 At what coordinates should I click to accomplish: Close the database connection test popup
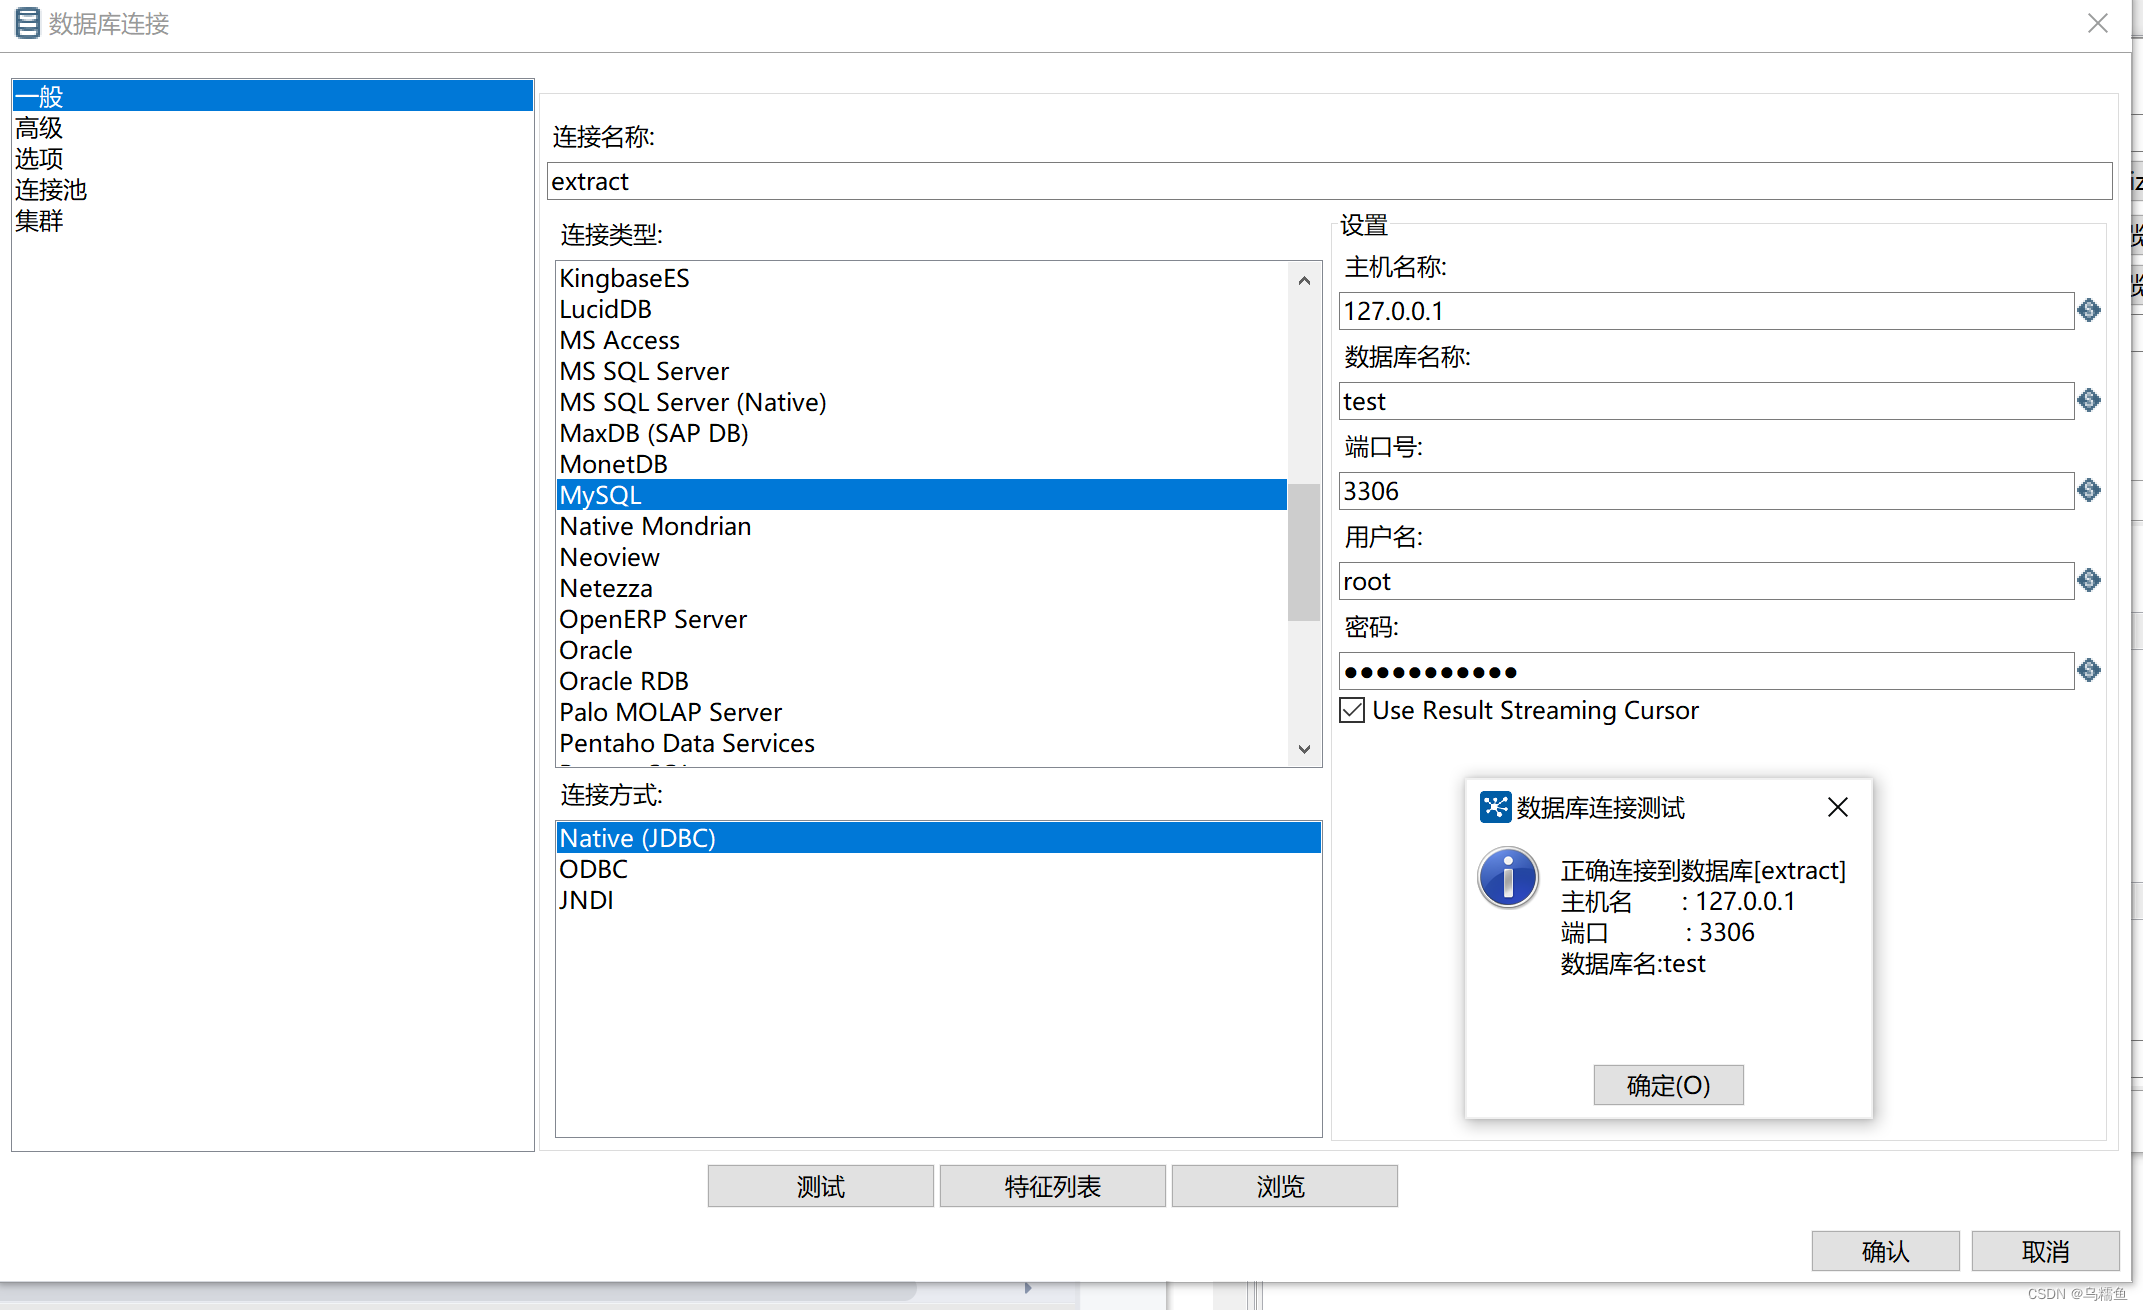[x=1837, y=807]
